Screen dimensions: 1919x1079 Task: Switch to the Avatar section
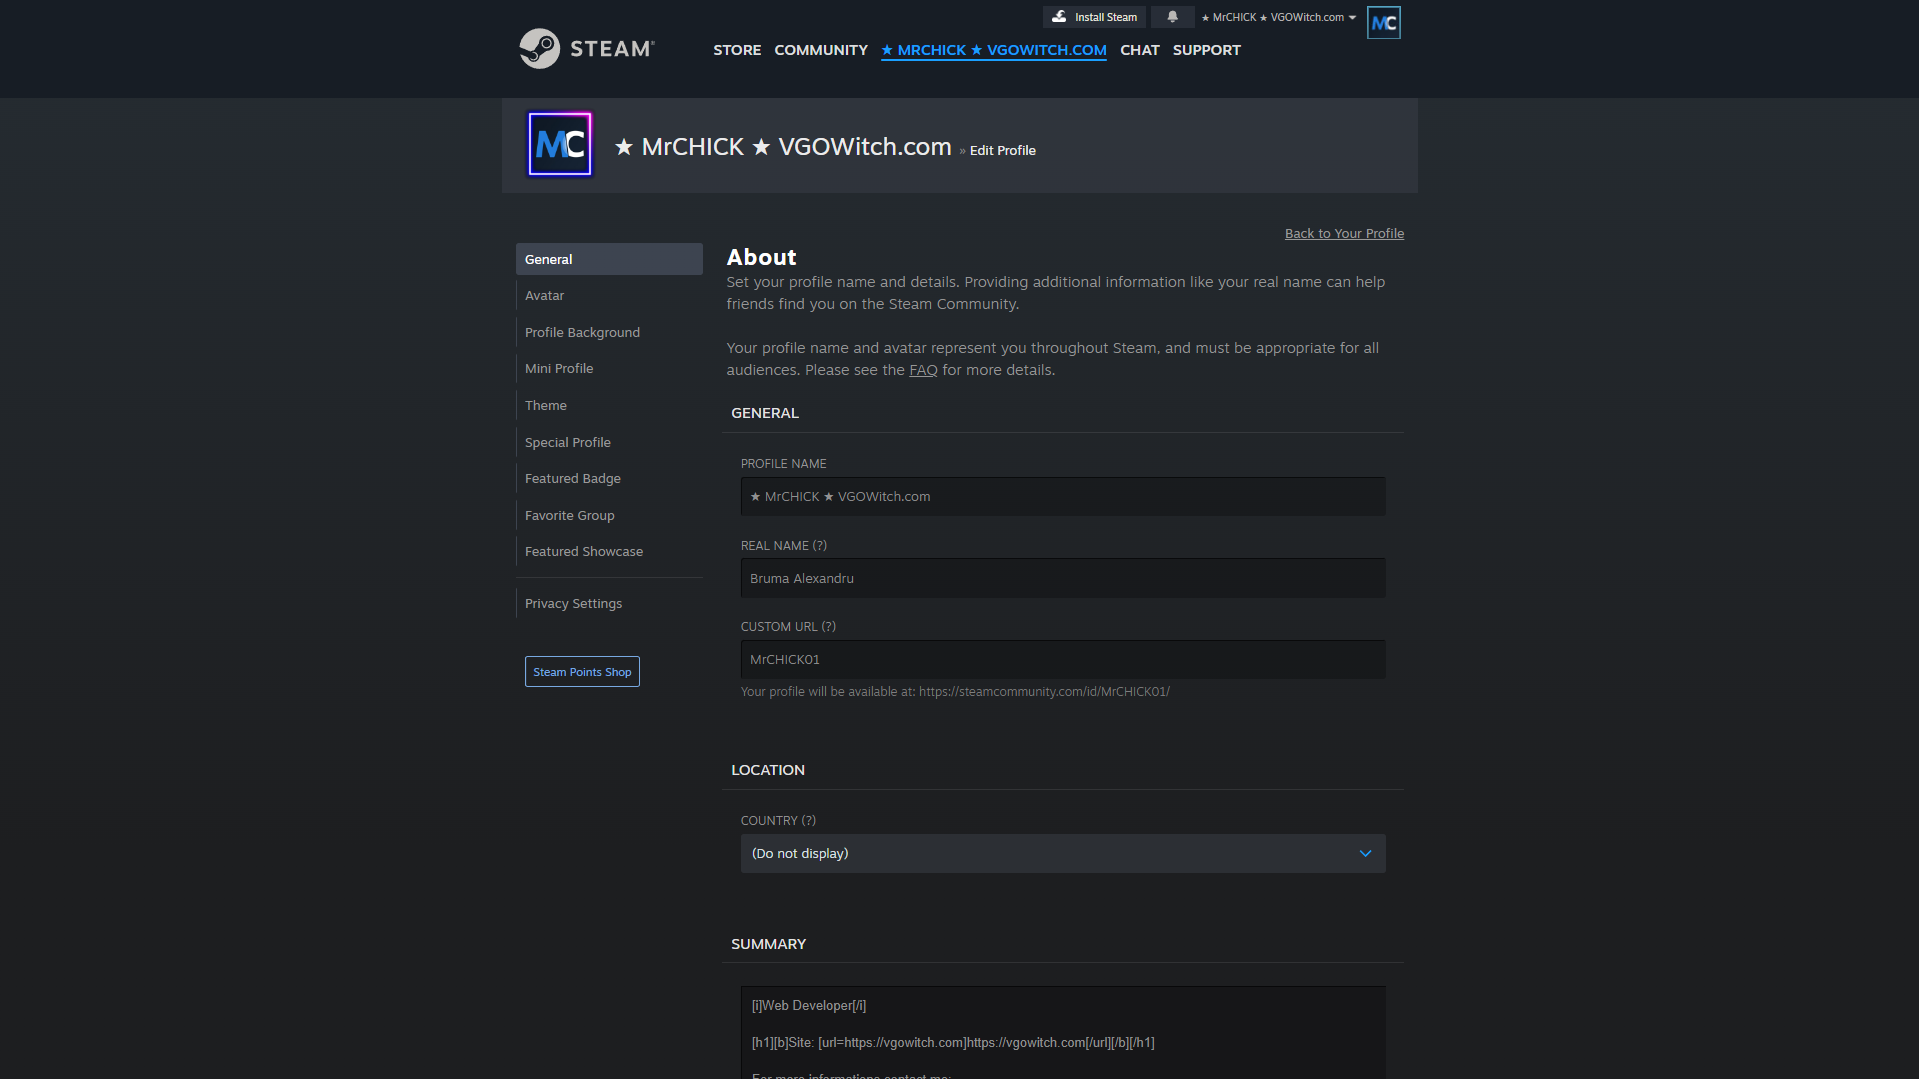[609, 296]
